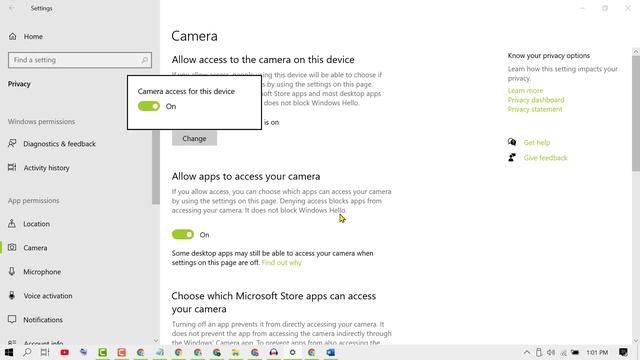Open Task View from the taskbar
Viewport: 640px width, 360px height.
pos(45,352)
